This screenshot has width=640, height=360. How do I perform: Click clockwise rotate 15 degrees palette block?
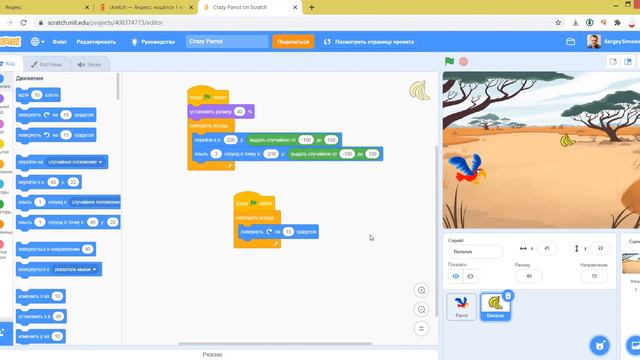click(x=56, y=115)
